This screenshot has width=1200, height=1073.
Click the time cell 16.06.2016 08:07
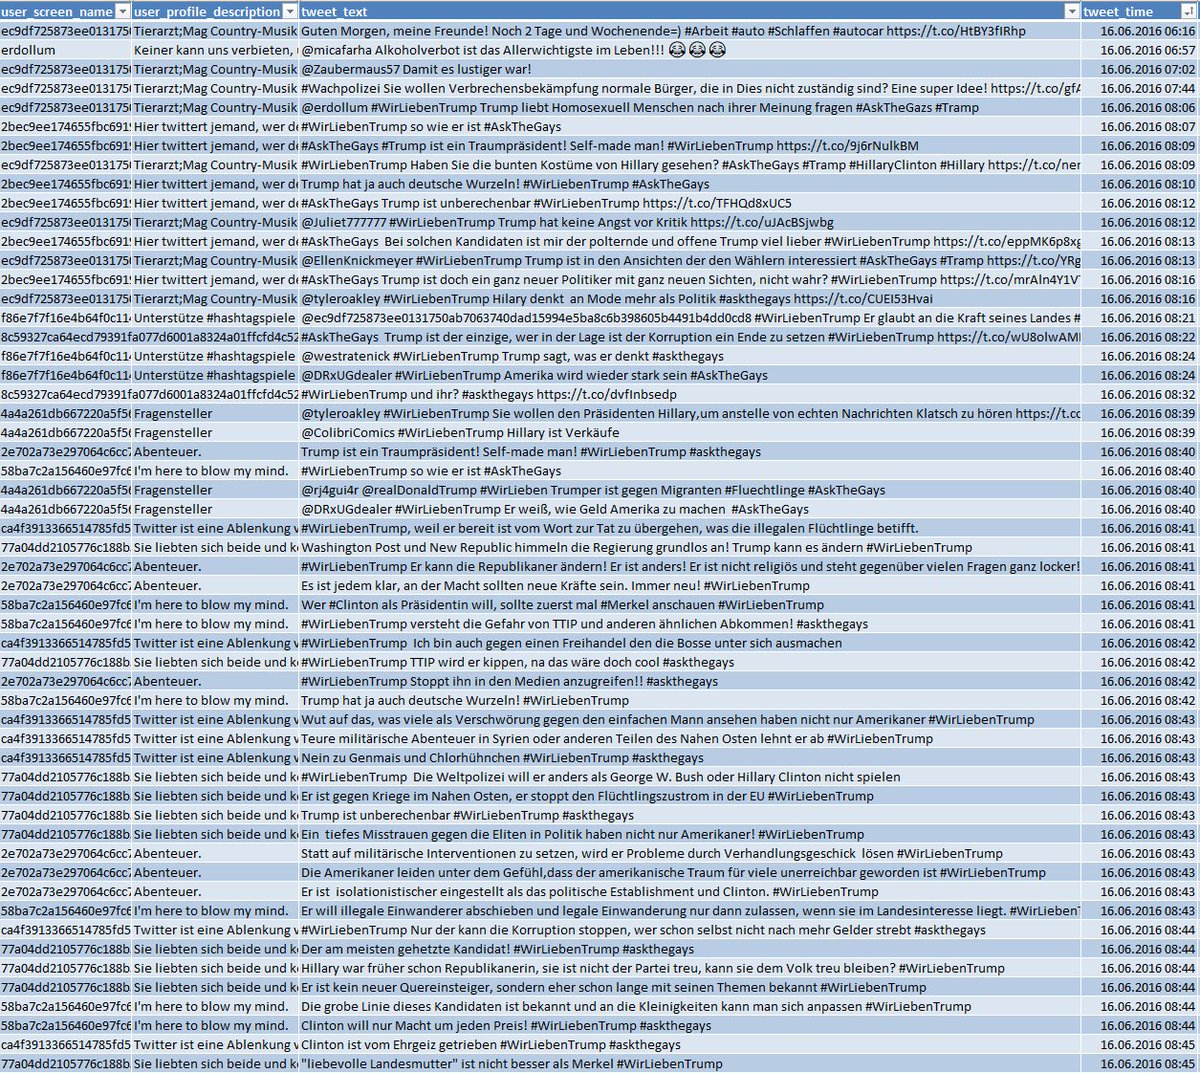(1139, 127)
